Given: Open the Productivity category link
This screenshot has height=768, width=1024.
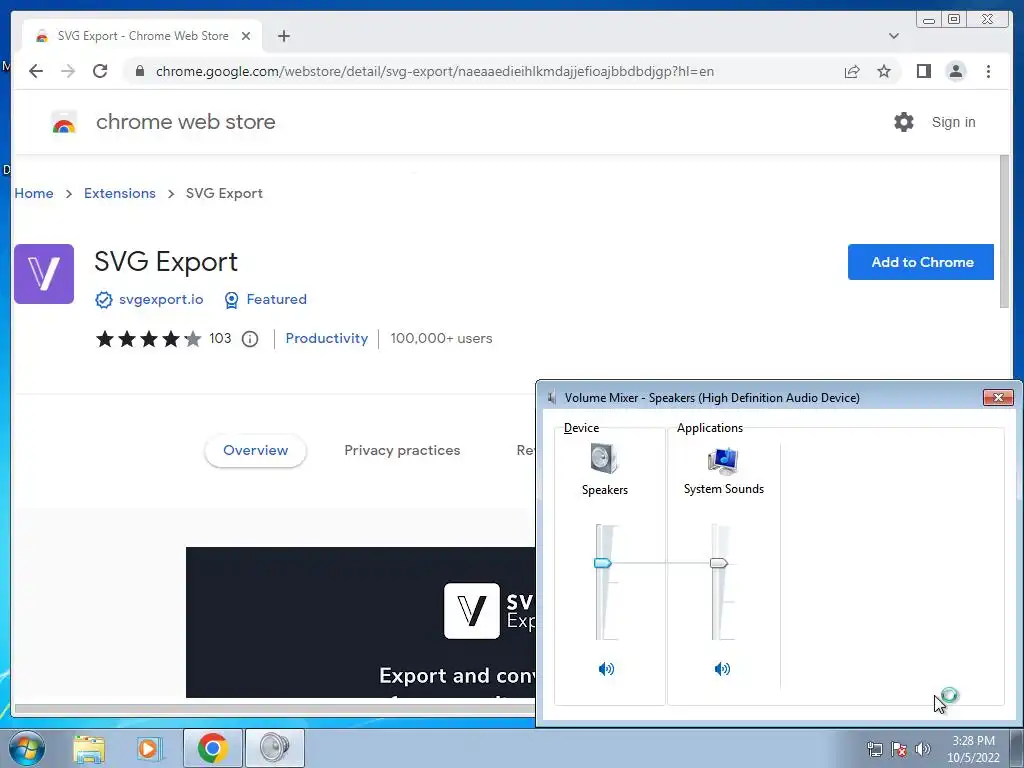Looking at the screenshot, I should click(327, 338).
